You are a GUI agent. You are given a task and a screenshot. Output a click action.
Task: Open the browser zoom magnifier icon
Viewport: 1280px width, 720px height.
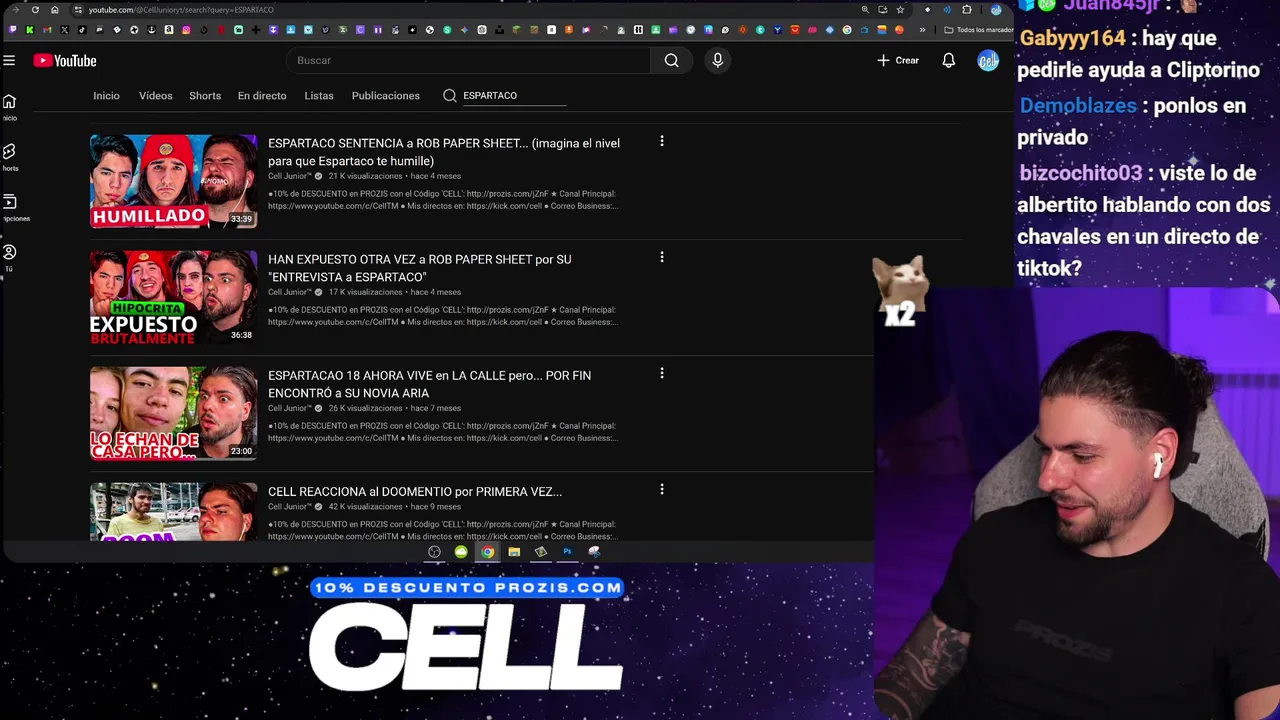[x=865, y=10]
